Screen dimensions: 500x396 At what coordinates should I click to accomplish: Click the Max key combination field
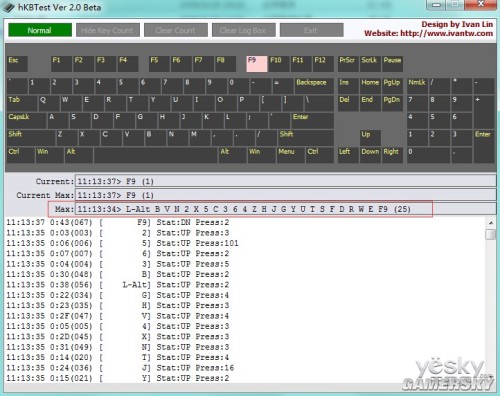[285, 209]
